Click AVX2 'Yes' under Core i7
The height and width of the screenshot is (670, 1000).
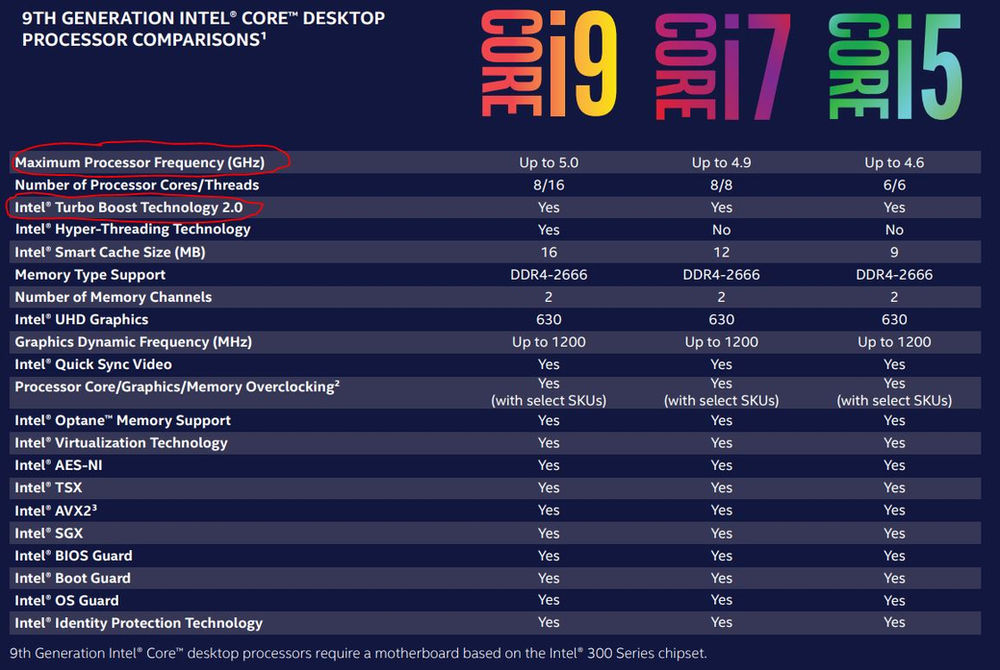(721, 511)
